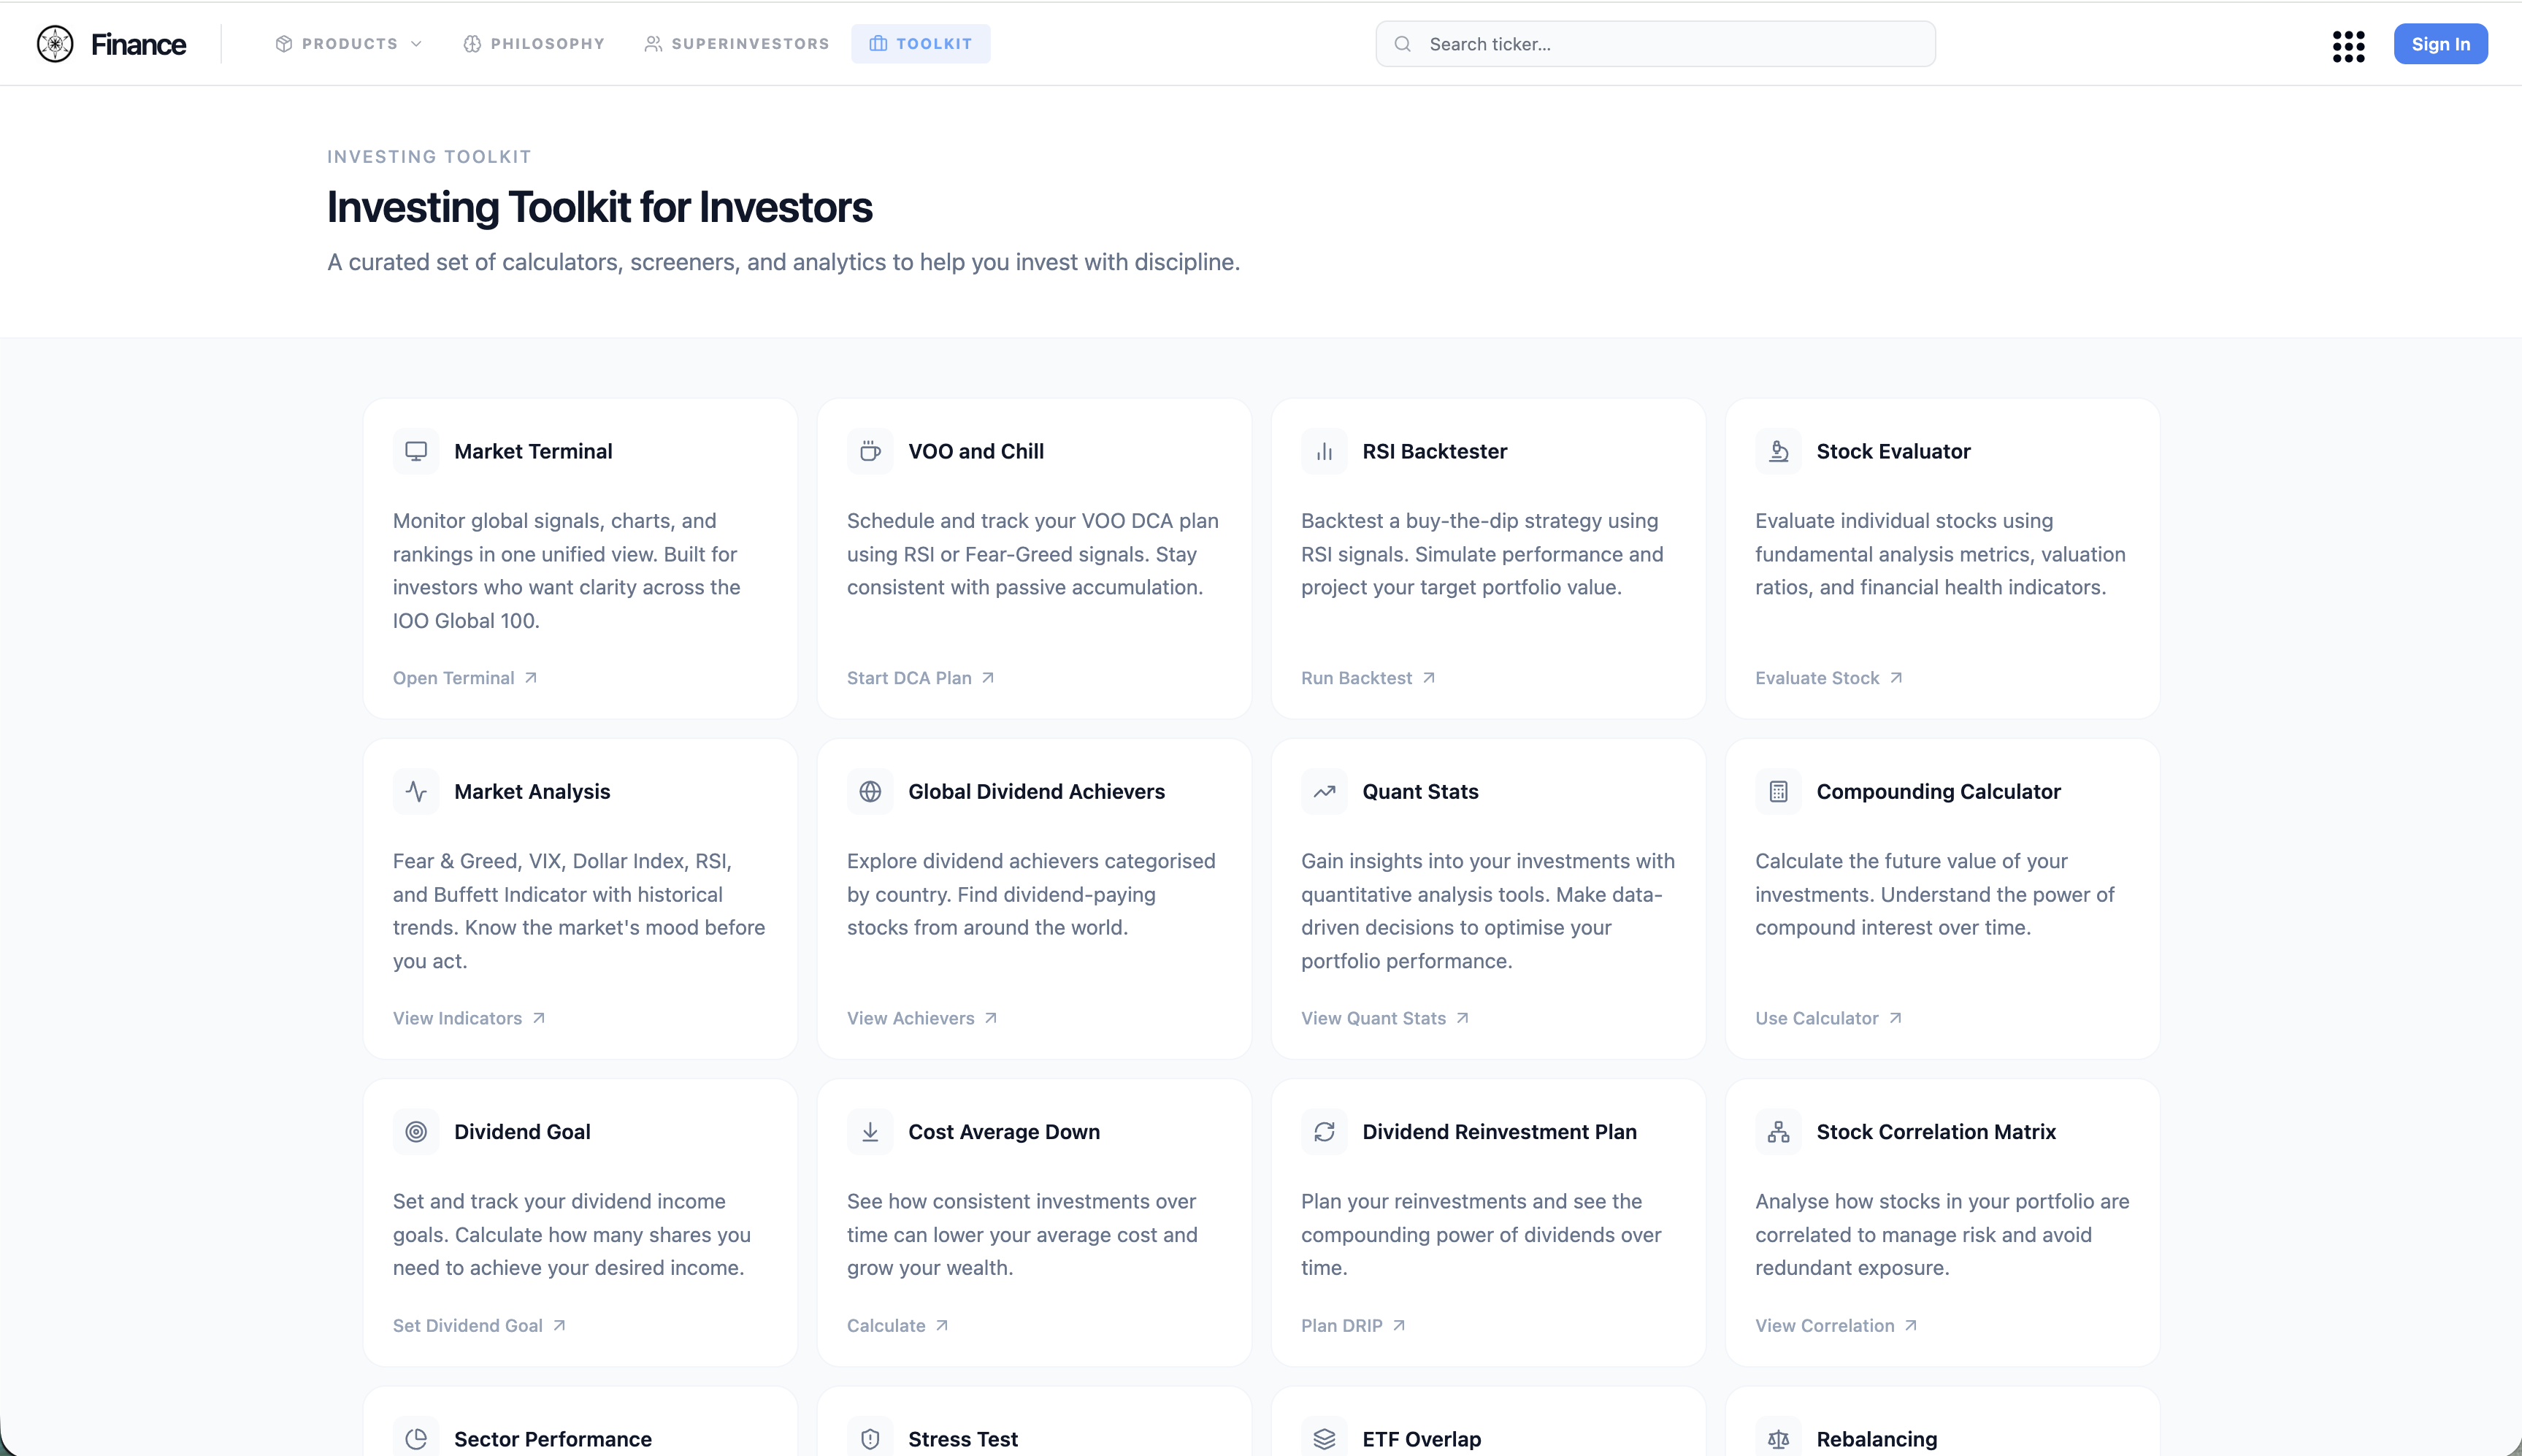Viewport: 2522px width, 1456px height.
Task: Click the ETF Overlap layers icon
Action: [x=1324, y=1438]
